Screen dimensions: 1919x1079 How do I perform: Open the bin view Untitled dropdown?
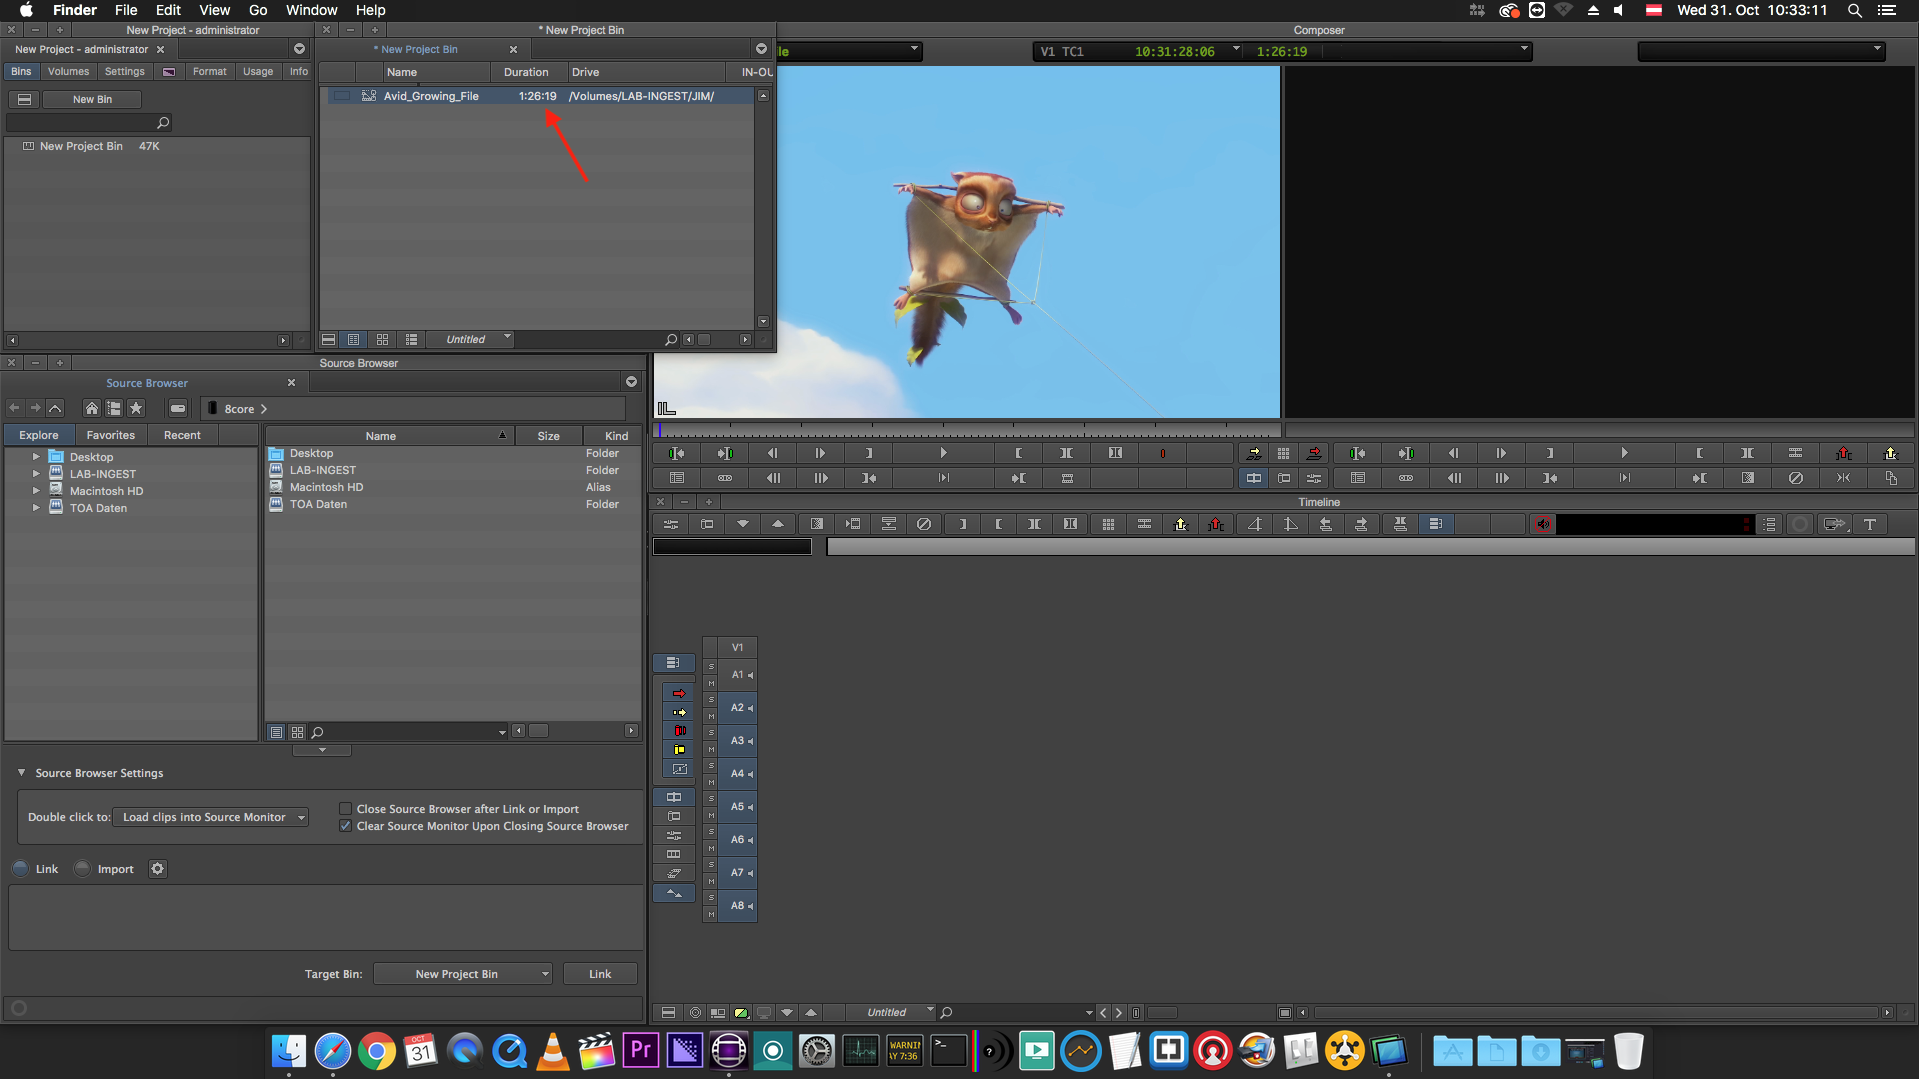click(471, 339)
